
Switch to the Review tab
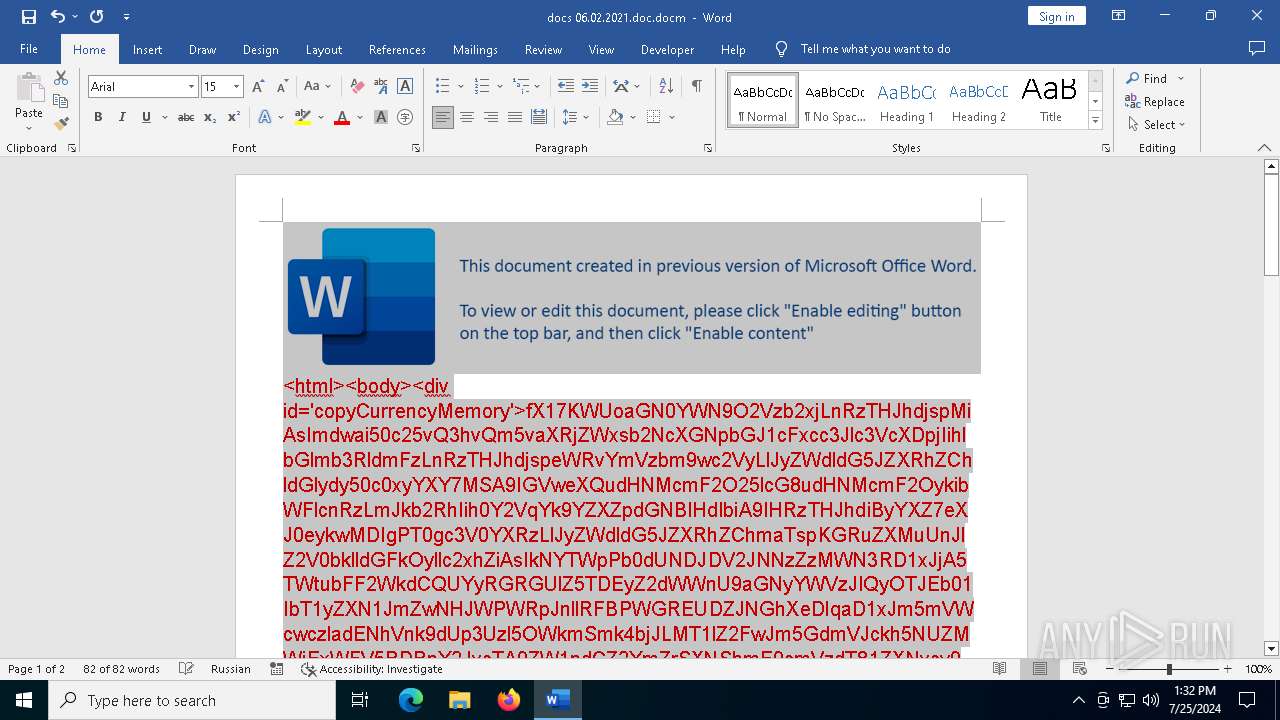pyautogui.click(x=543, y=49)
